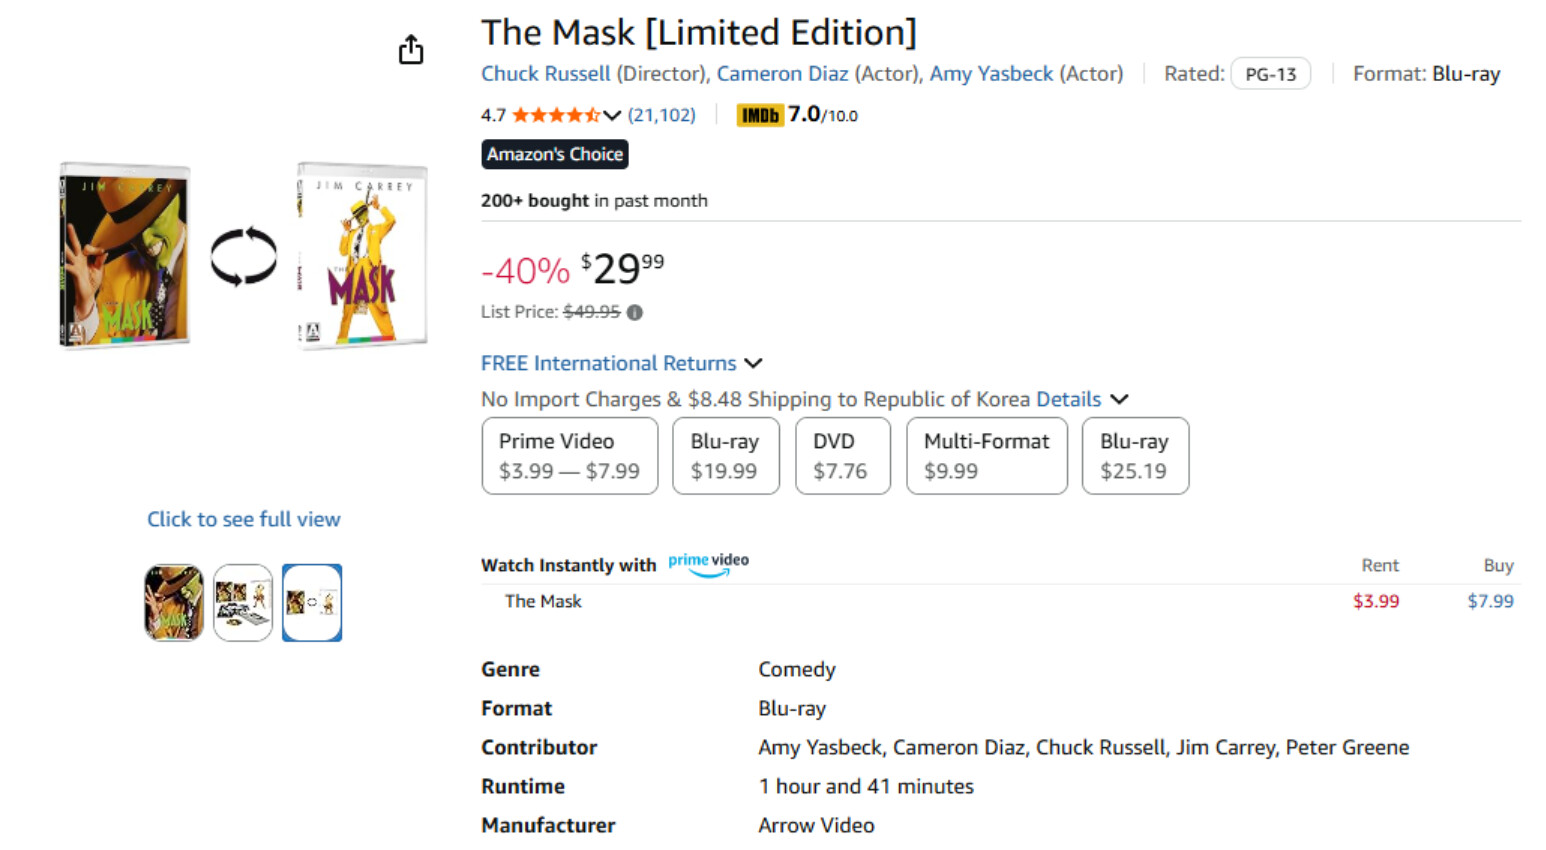
Task: Select the second box contents thumbnail
Action: pyautogui.click(x=243, y=603)
